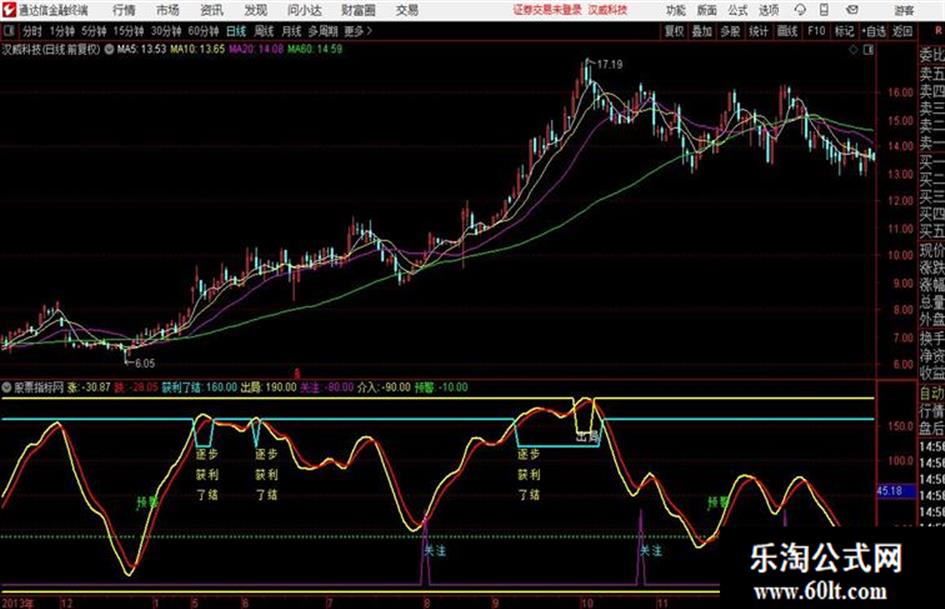945x609 pixels.
Task: Open the mobile phone icon in title bar
Action: (x=824, y=10)
